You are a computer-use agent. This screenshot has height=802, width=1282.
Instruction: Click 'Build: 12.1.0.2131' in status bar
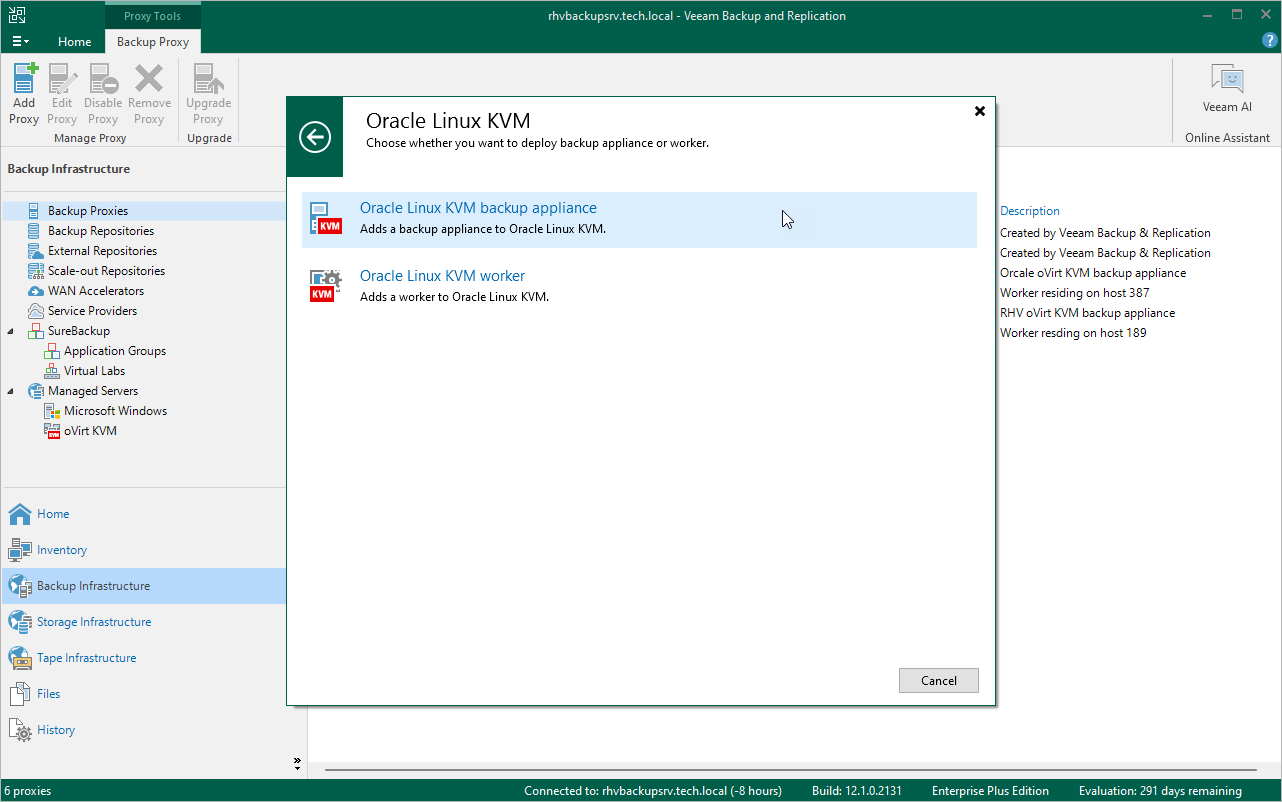pyautogui.click(x=856, y=791)
